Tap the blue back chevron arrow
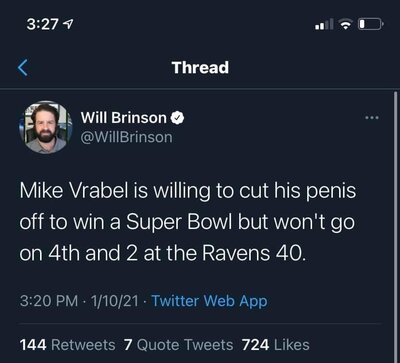 coord(22,68)
